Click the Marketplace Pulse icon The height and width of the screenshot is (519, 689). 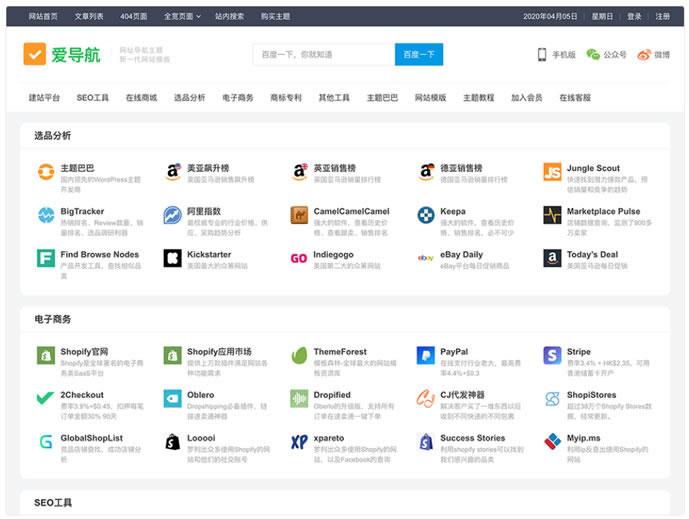[552, 215]
